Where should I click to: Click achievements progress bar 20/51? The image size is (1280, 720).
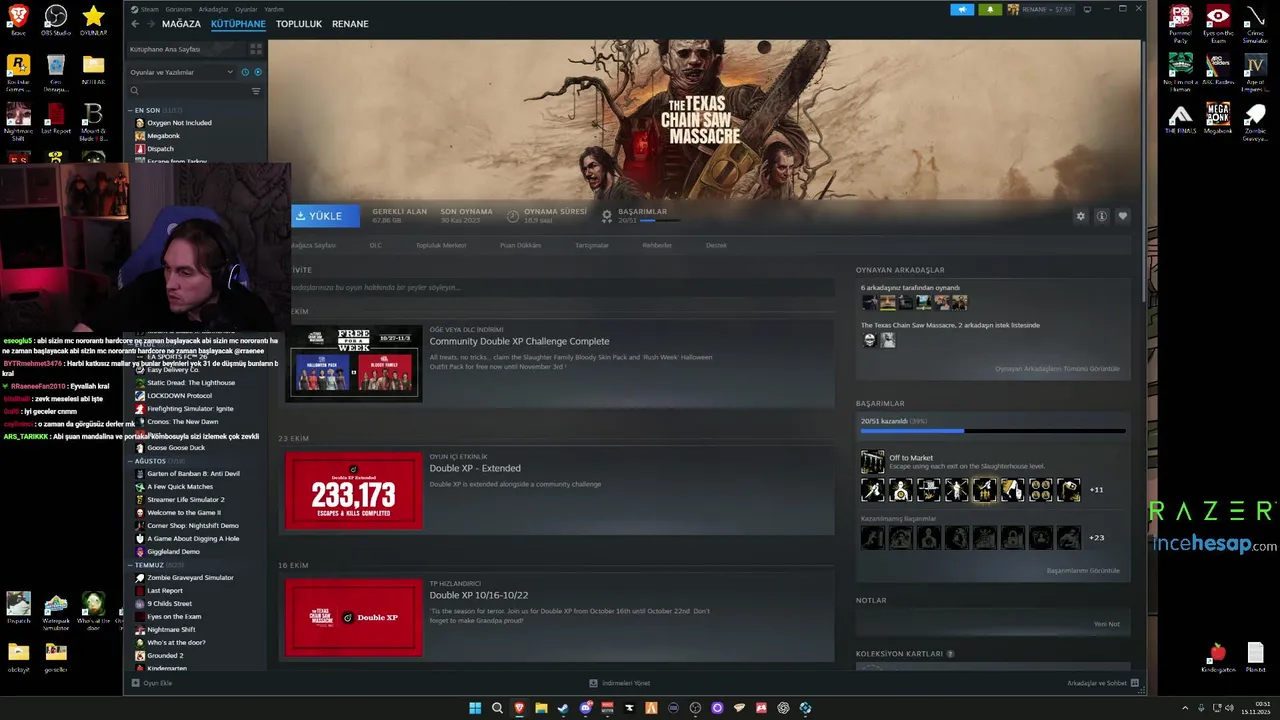993,431
